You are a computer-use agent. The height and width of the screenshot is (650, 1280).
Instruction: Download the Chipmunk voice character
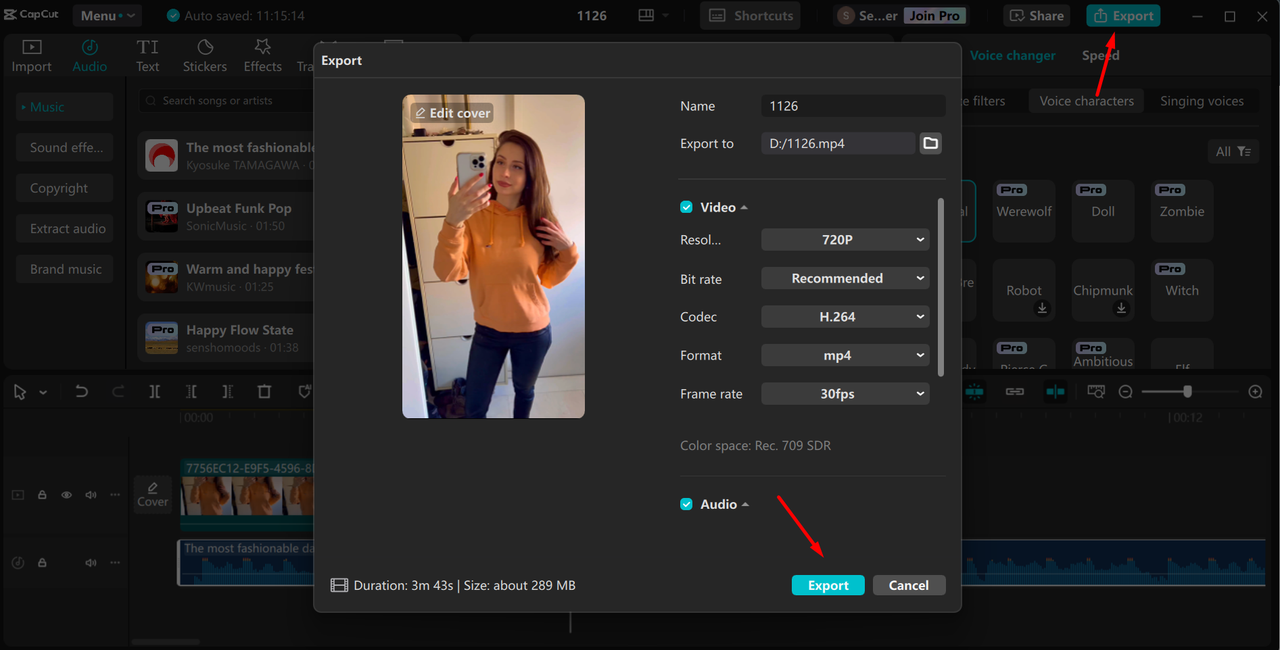pyautogui.click(x=1121, y=308)
